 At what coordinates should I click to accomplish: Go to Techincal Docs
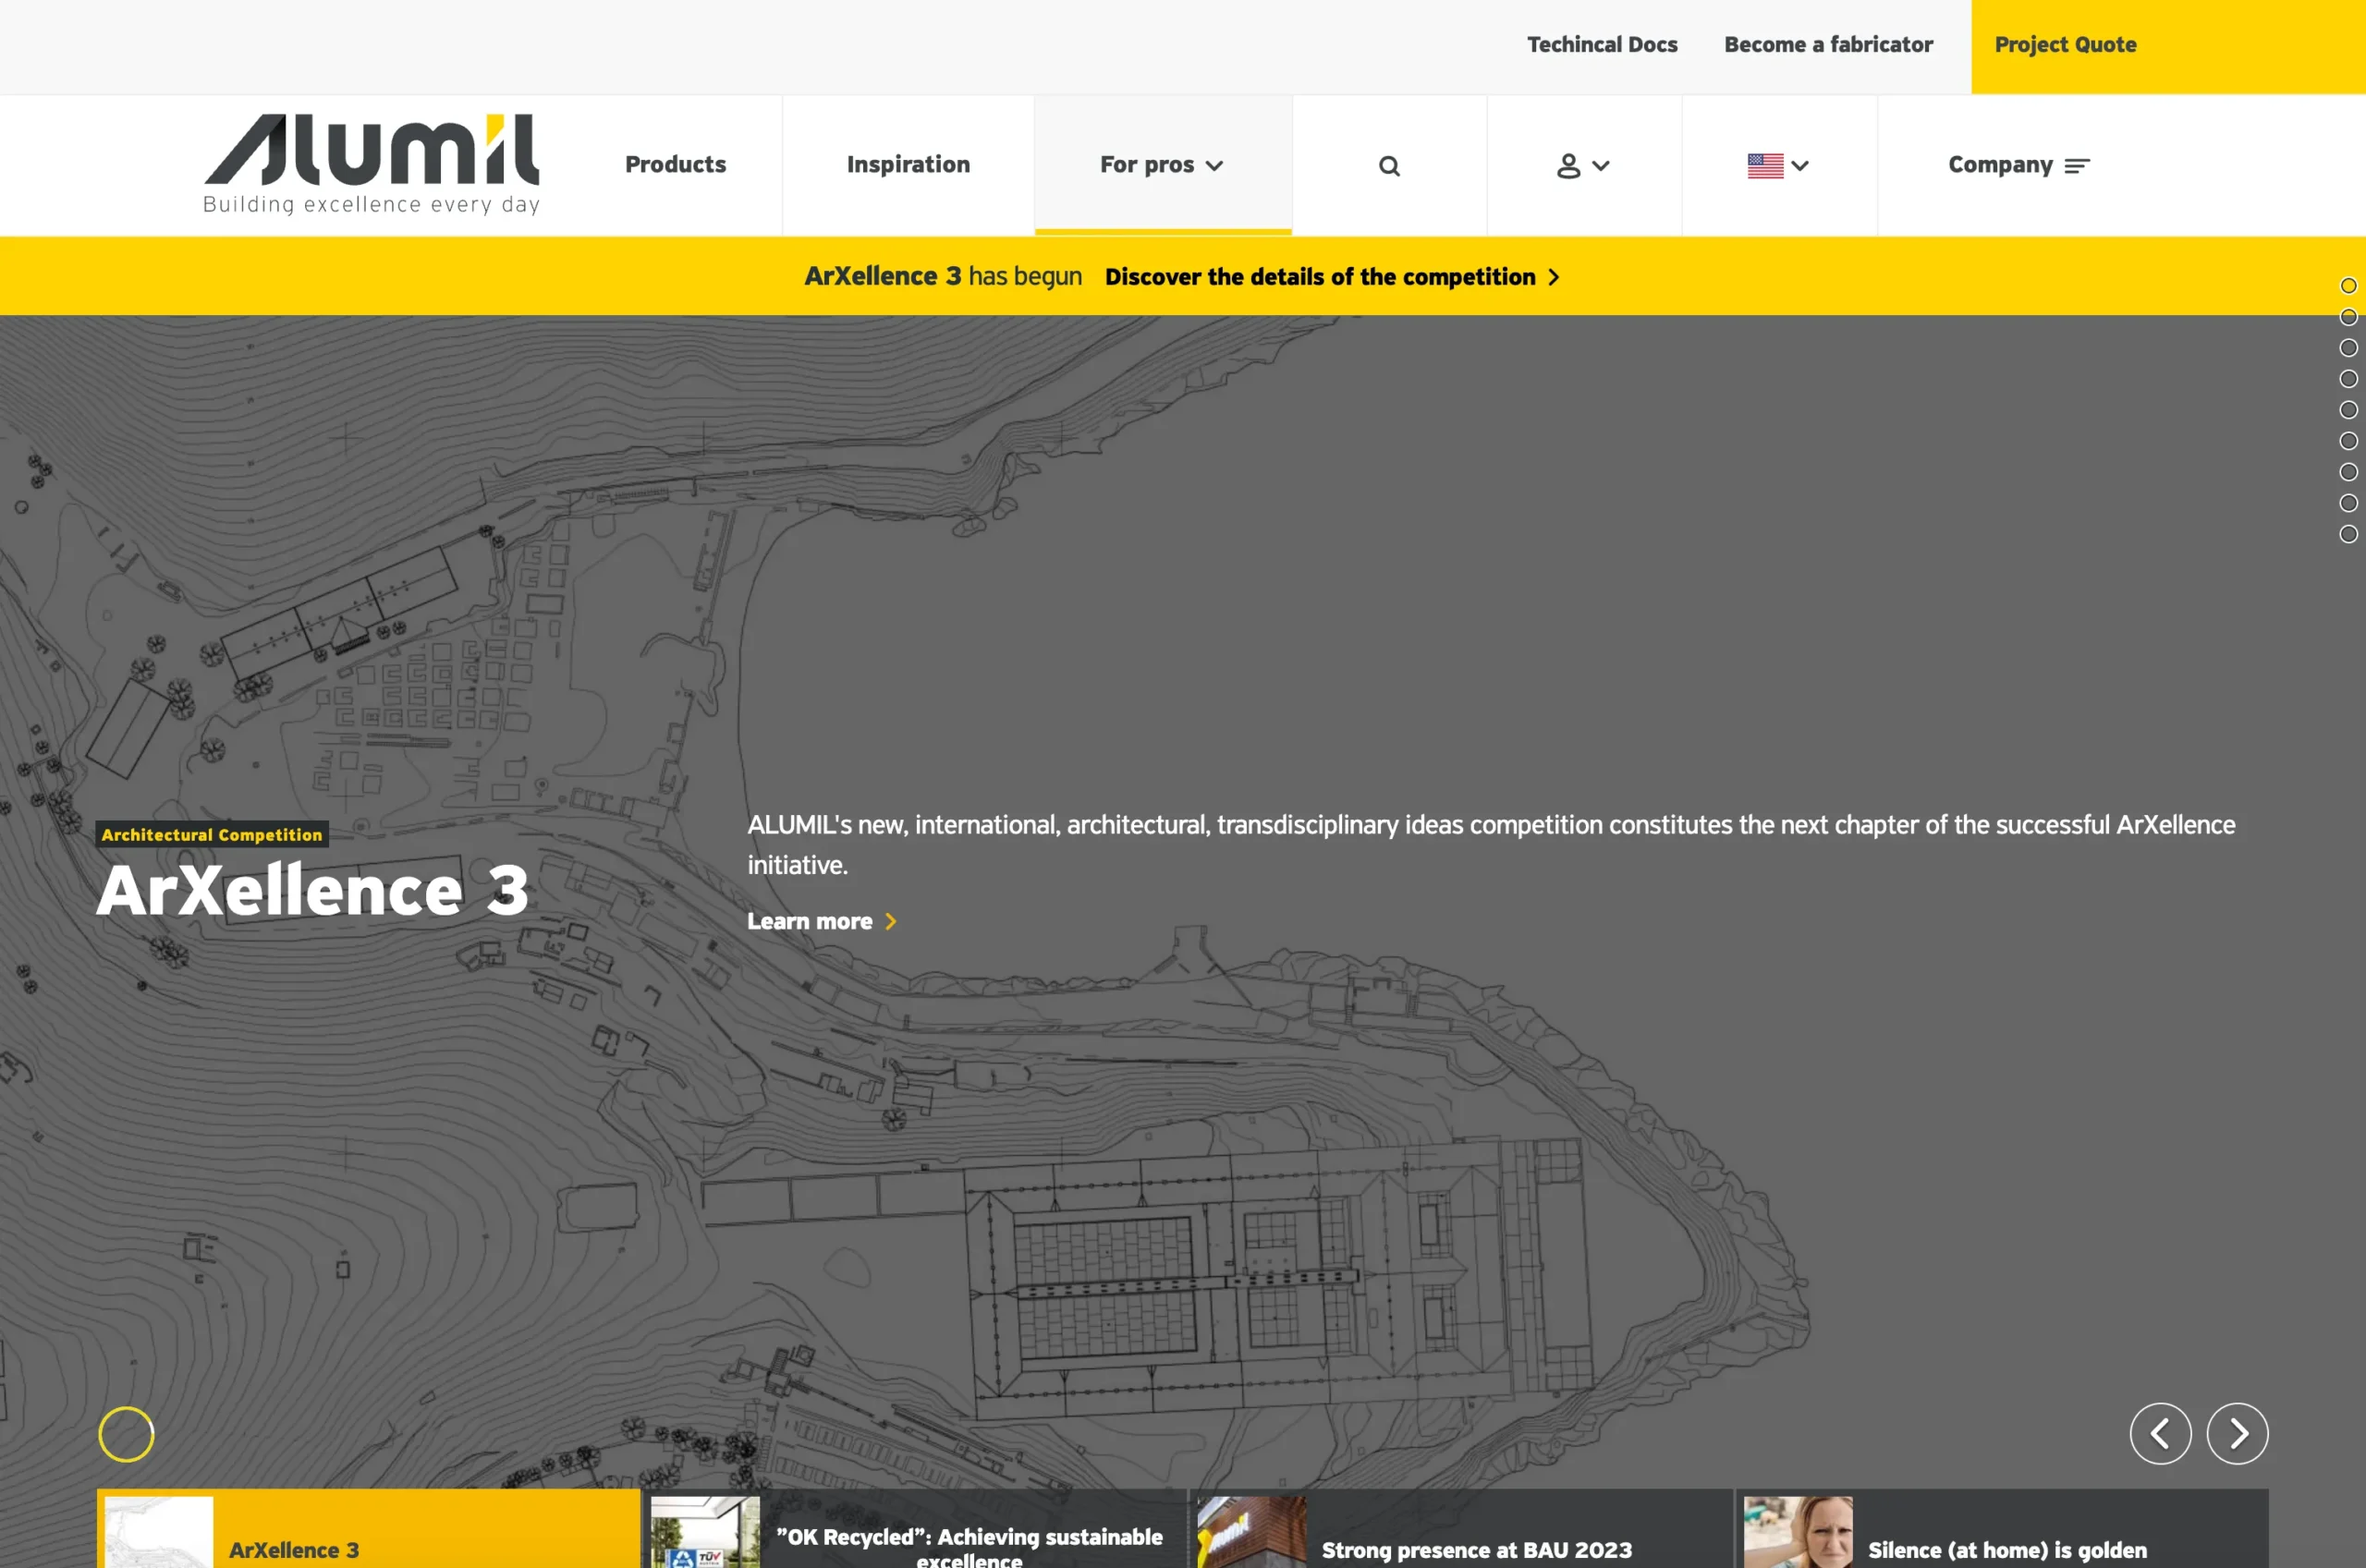tap(1602, 45)
